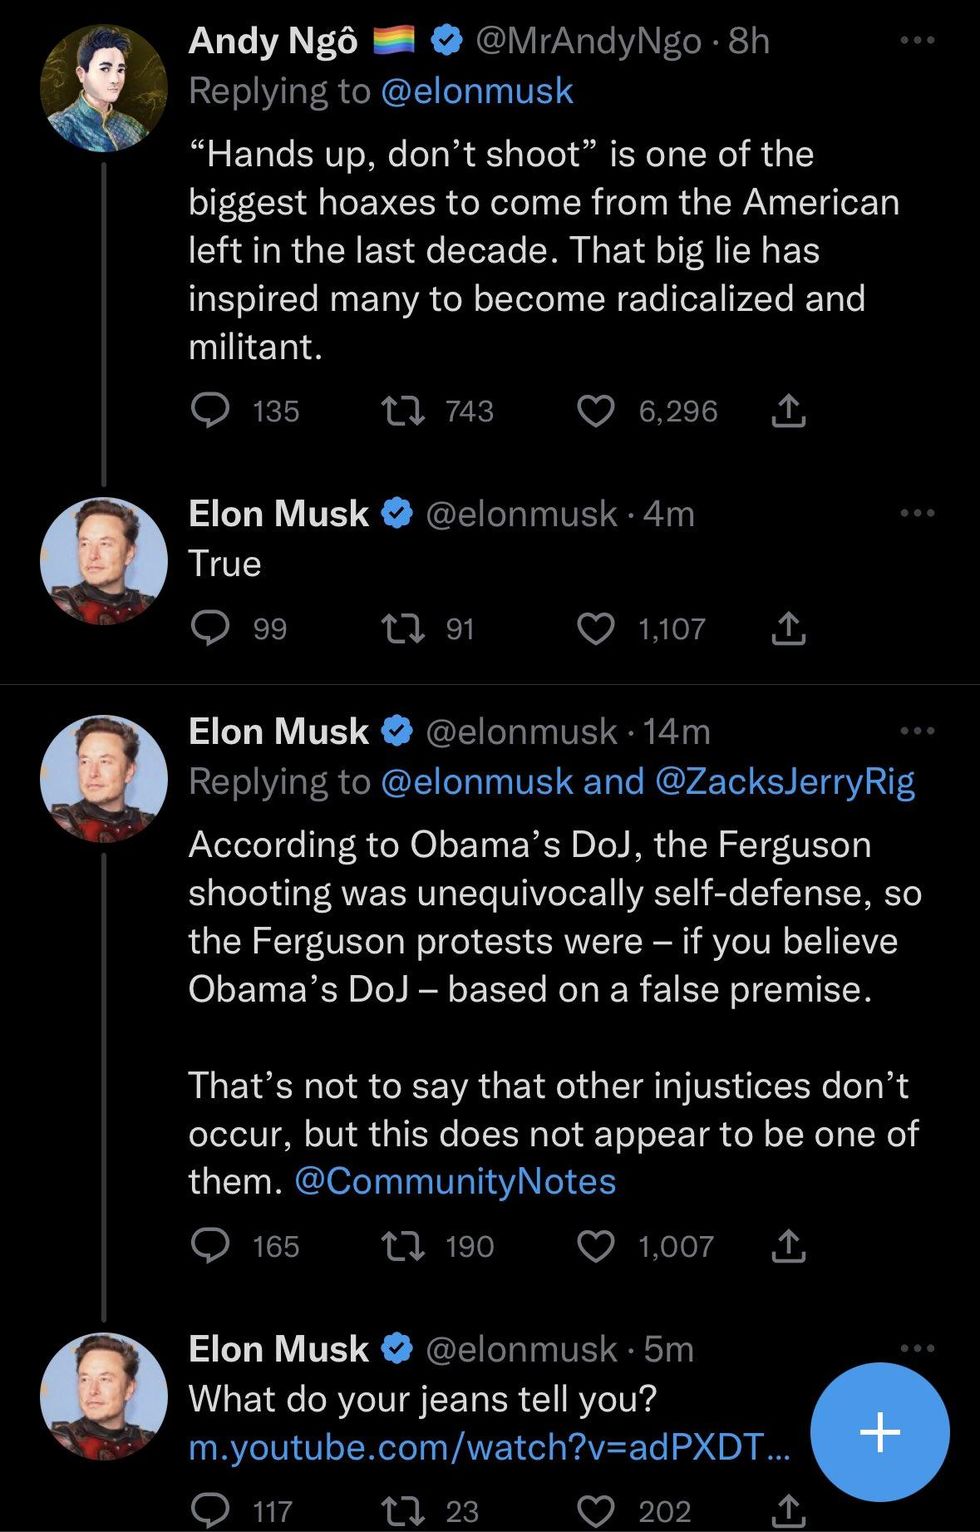Like the "What do your jeans" tweet
This screenshot has width=980, height=1532.
596,1510
